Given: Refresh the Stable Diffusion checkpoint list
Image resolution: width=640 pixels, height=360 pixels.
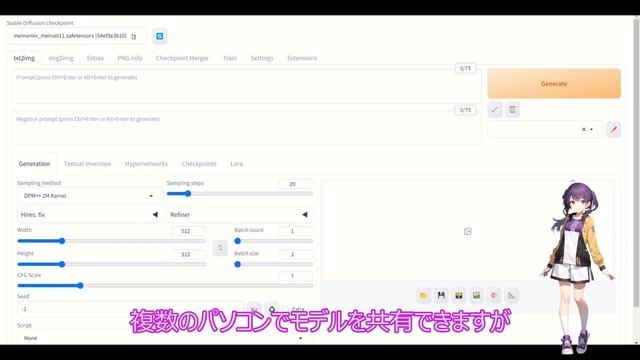Looking at the screenshot, I should 160,36.
